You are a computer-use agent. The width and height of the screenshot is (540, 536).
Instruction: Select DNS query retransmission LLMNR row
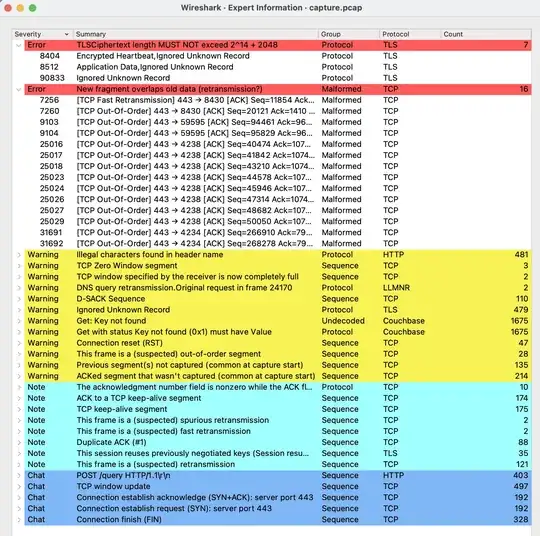tap(278, 288)
